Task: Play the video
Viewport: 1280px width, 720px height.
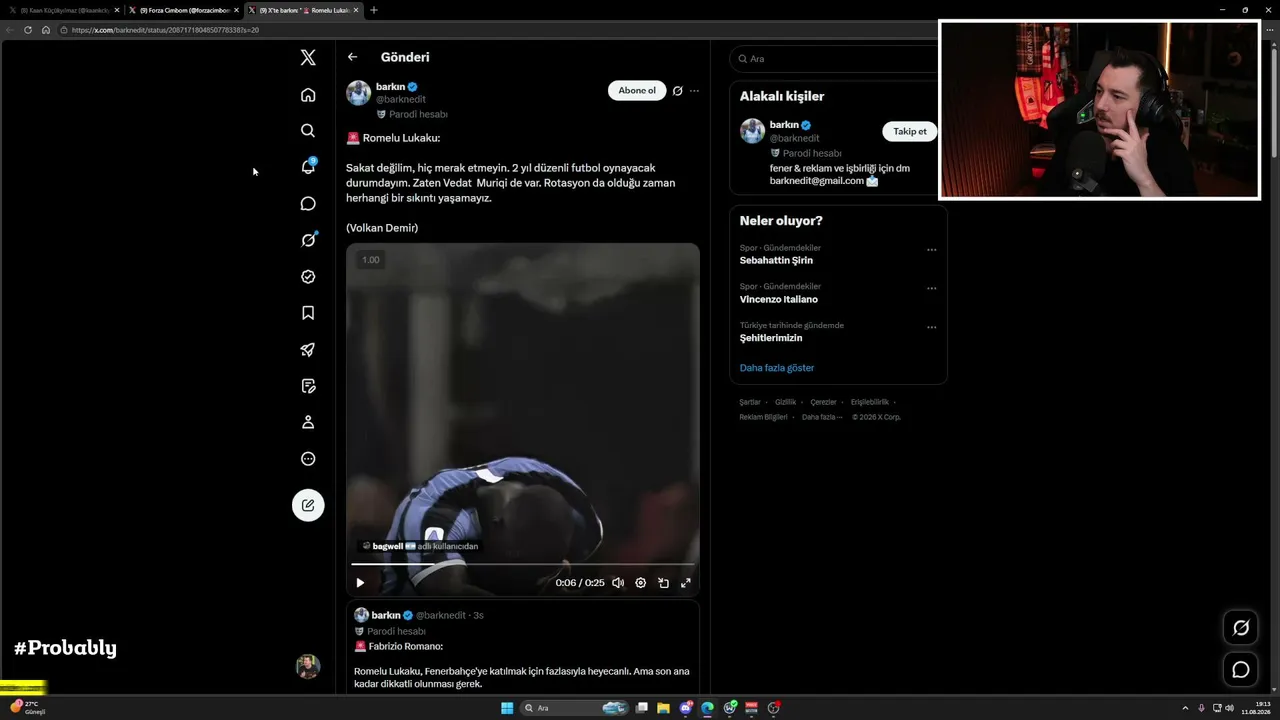Action: click(x=360, y=583)
